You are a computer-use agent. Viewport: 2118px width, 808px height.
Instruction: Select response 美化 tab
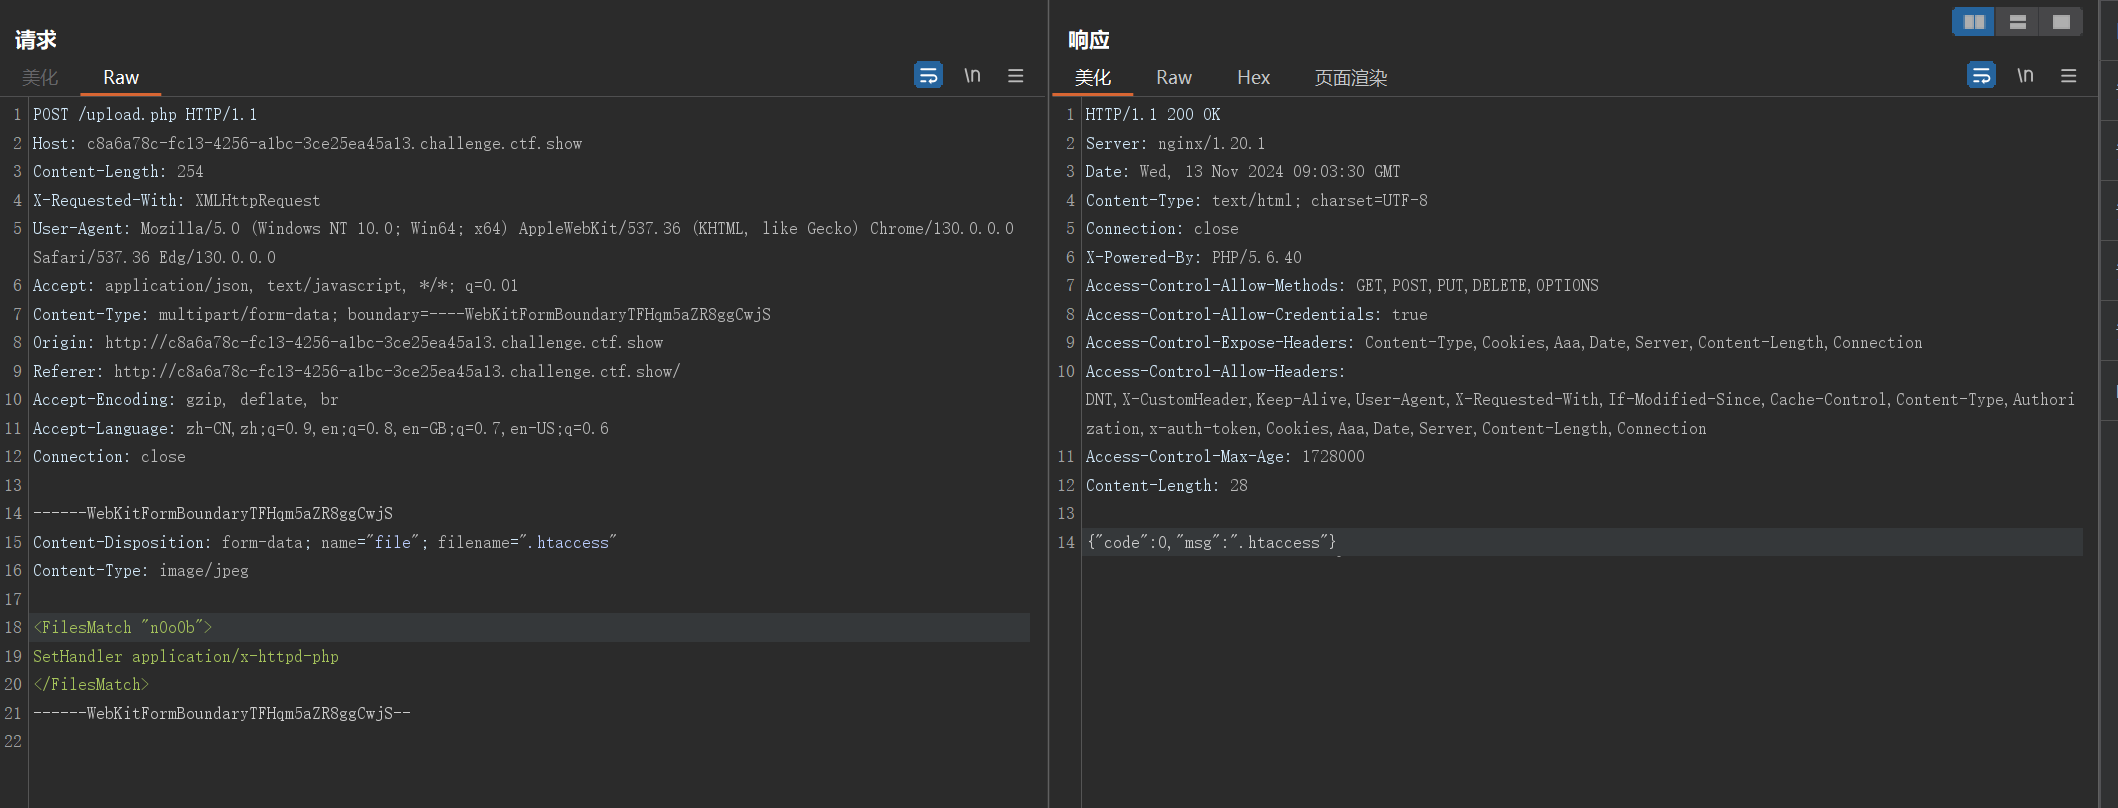coord(1093,77)
